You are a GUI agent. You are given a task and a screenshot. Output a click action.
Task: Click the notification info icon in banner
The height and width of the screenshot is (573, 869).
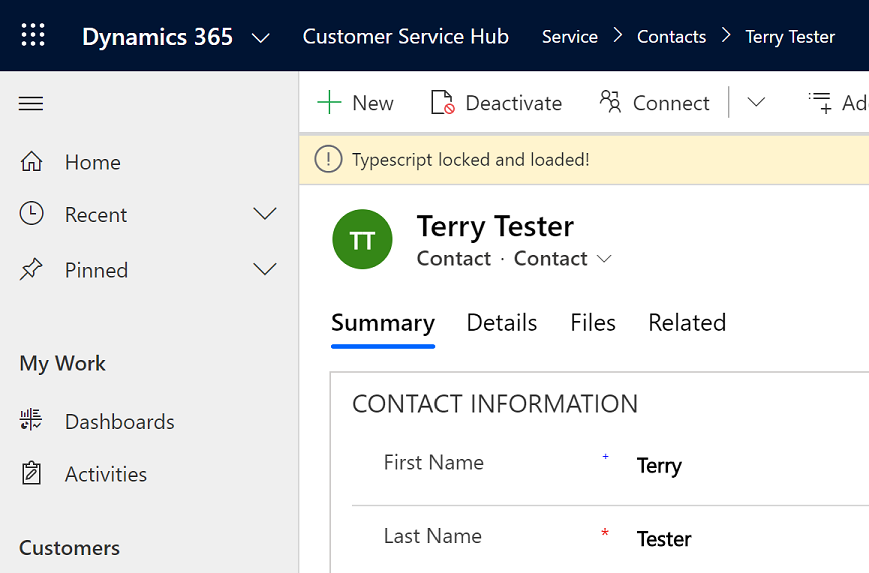click(328, 159)
